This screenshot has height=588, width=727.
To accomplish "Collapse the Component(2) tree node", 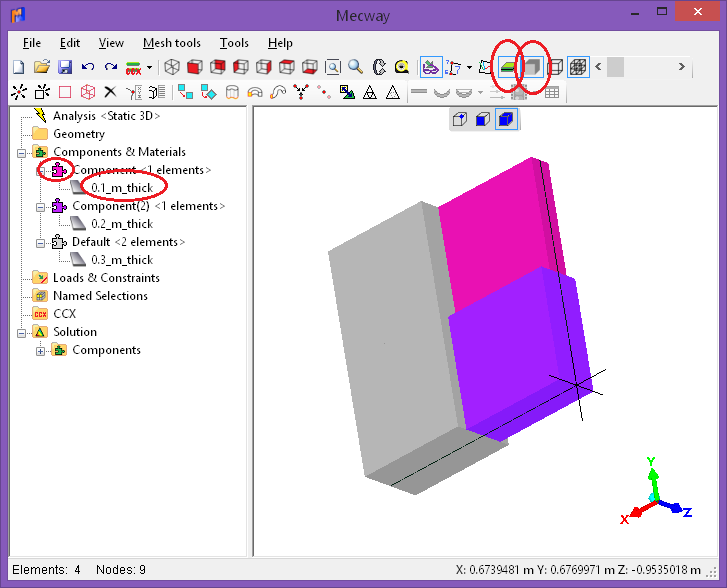I will click(40, 207).
